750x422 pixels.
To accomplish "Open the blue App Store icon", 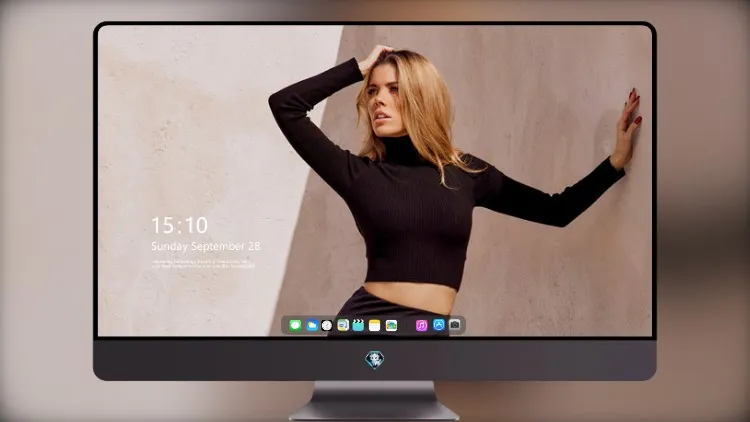I will point(439,325).
